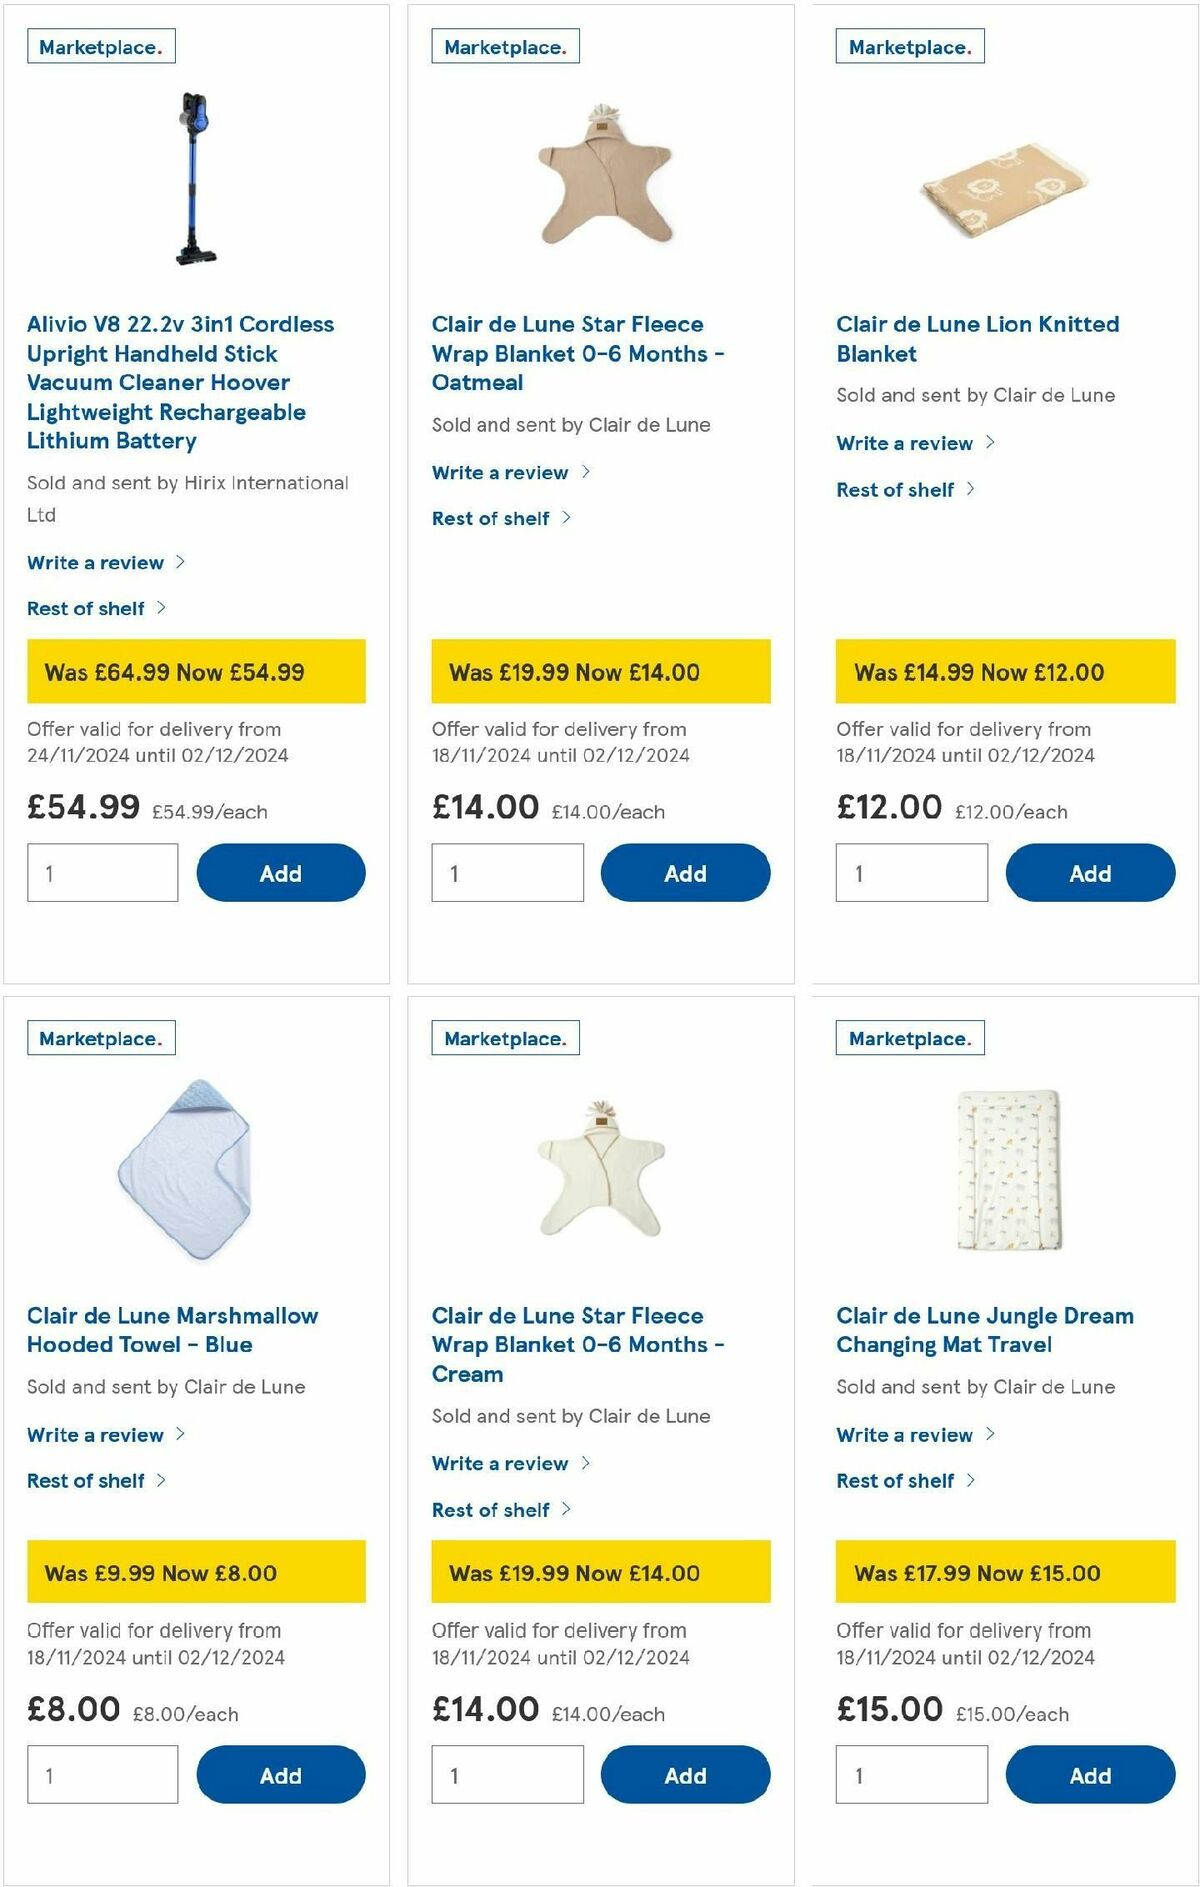Screen dimensions: 1200x1887
Task: Open the Alivio V8 vacuum cleaner title link
Action: [x=182, y=382]
